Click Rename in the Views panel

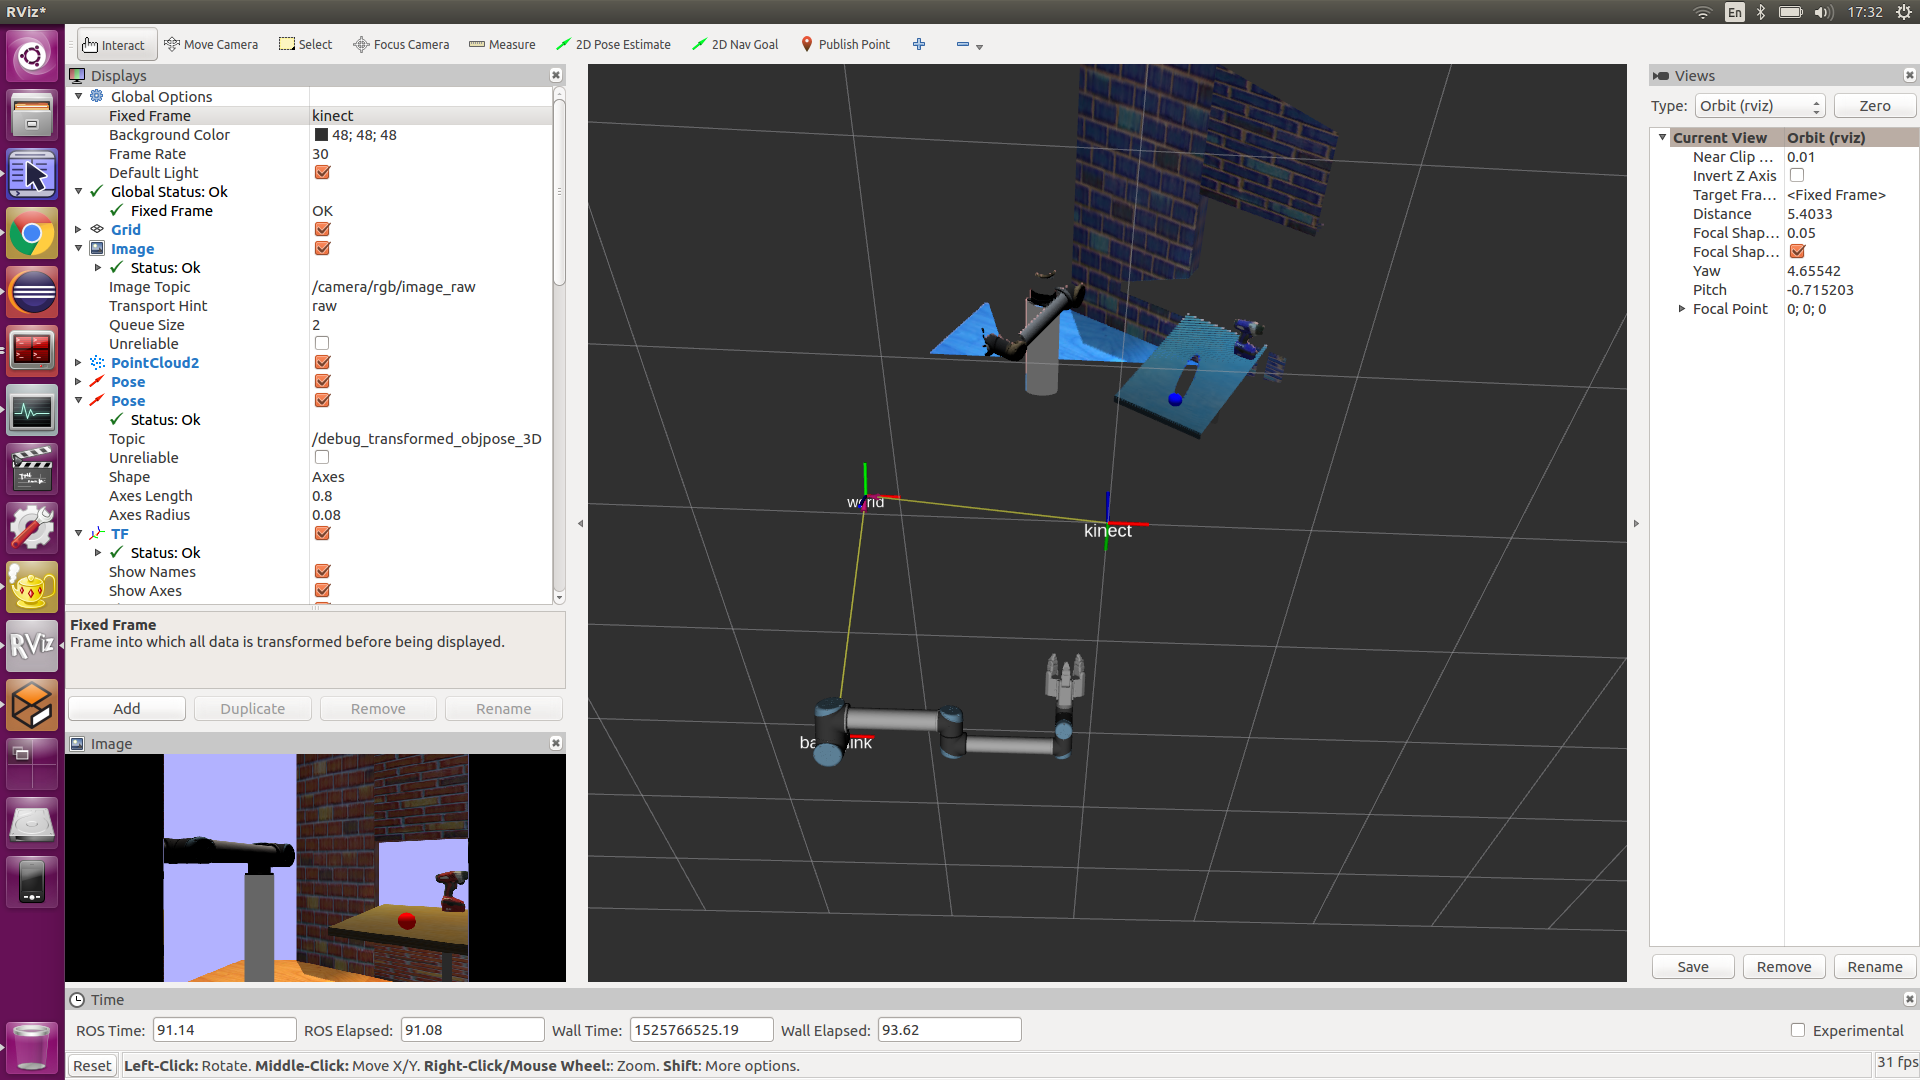tap(1875, 967)
